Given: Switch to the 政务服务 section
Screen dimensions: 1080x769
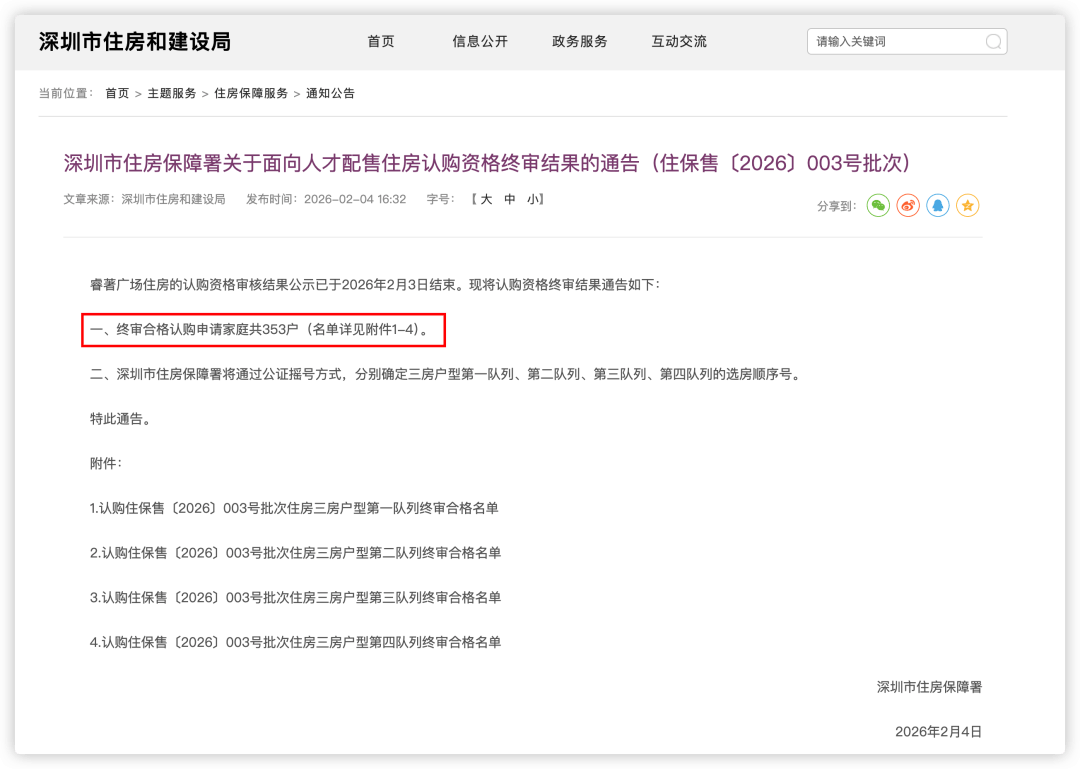Looking at the screenshot, I should tap(579, 41).
